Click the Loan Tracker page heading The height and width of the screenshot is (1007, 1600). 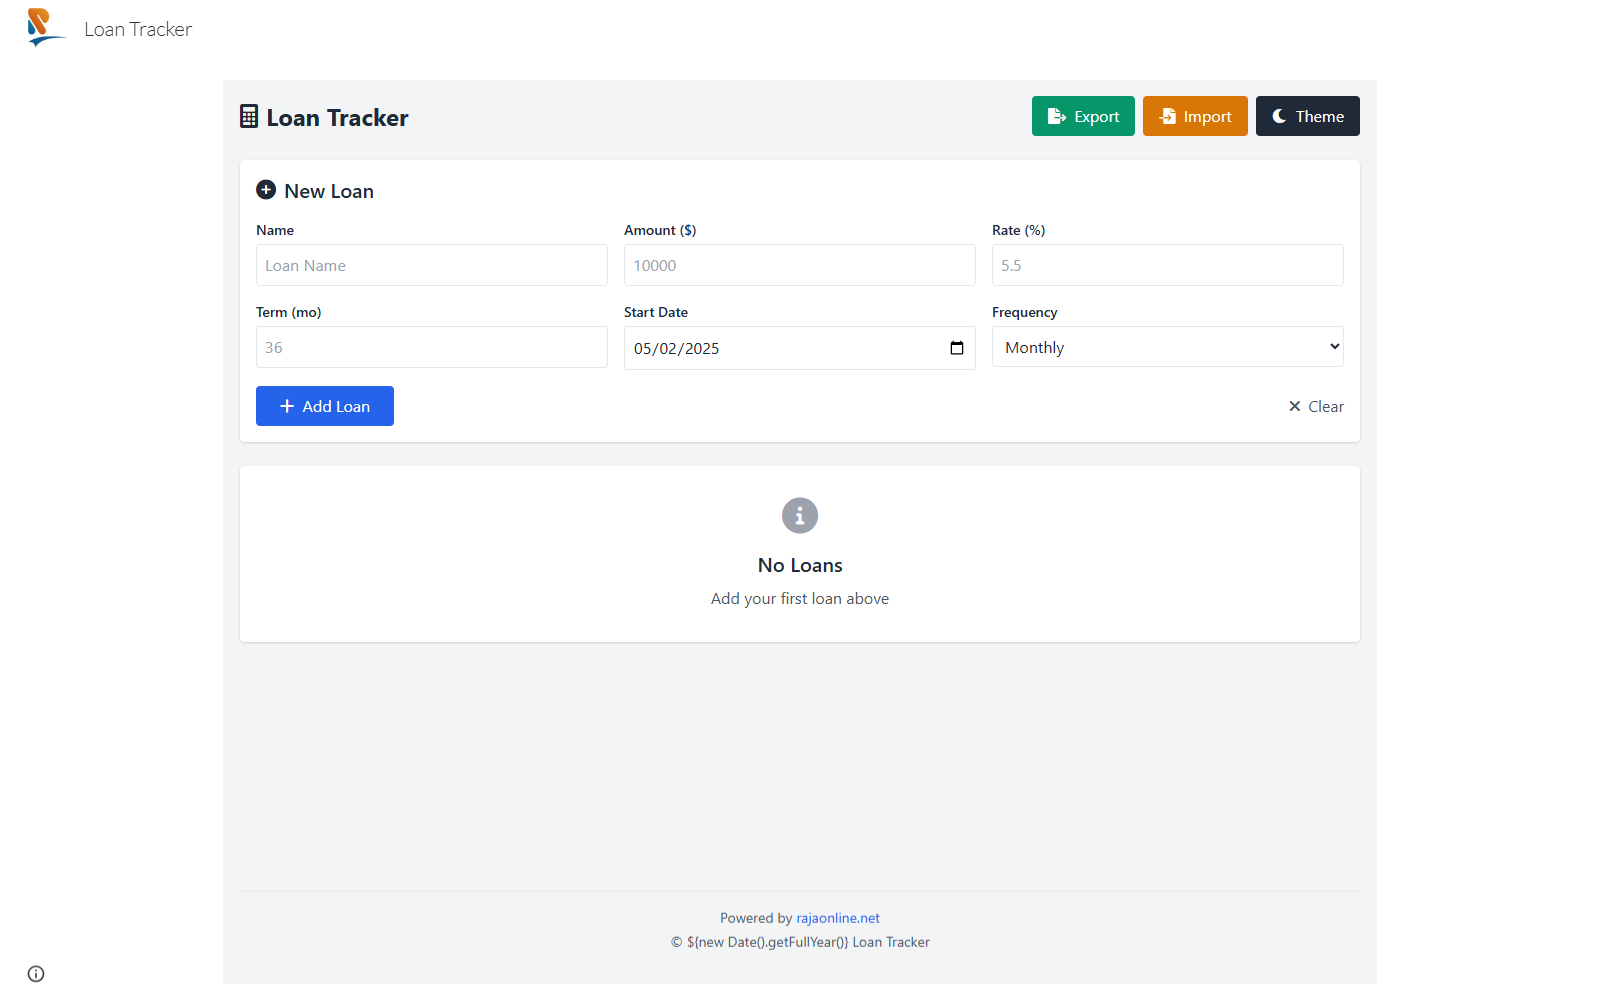pos(337,117)
